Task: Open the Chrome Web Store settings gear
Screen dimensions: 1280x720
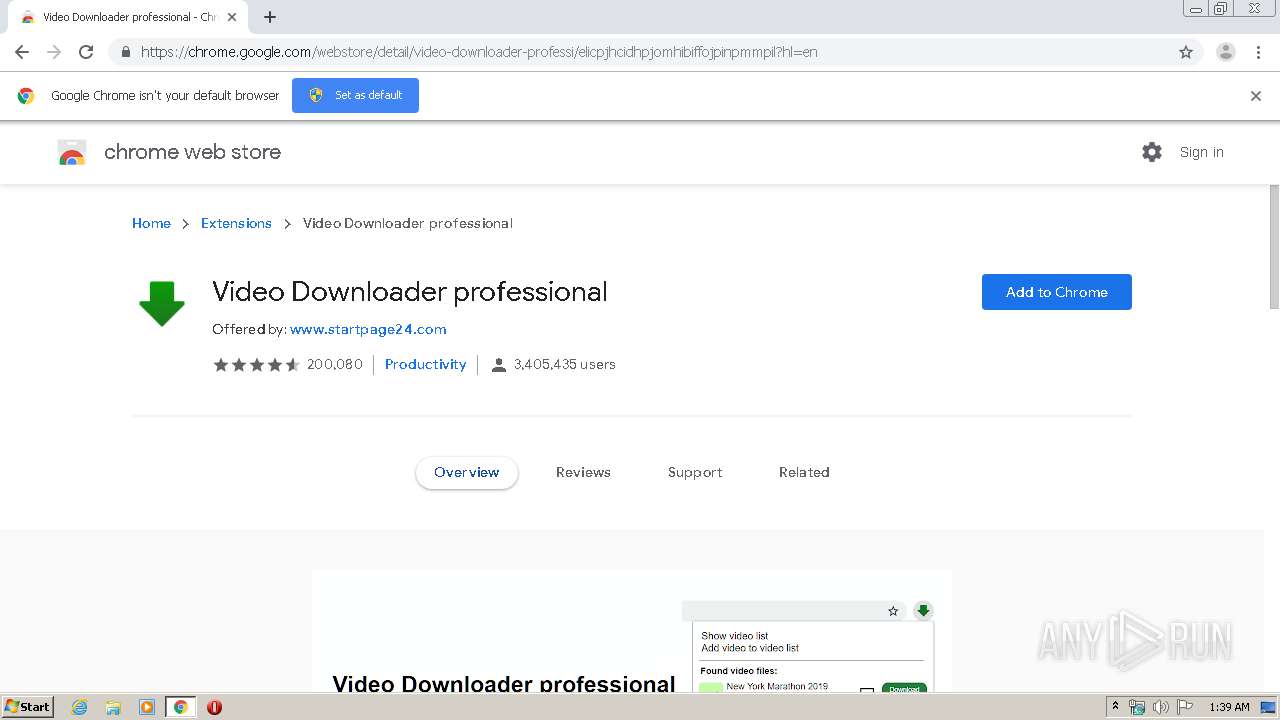Action: pos(1152,152)
